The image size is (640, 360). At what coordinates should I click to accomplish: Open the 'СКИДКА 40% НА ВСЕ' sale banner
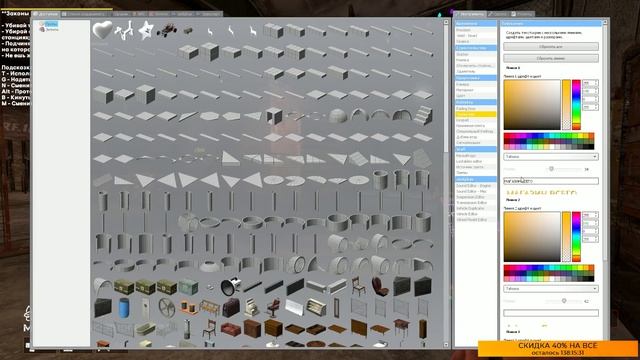click(x=558, y=349)
